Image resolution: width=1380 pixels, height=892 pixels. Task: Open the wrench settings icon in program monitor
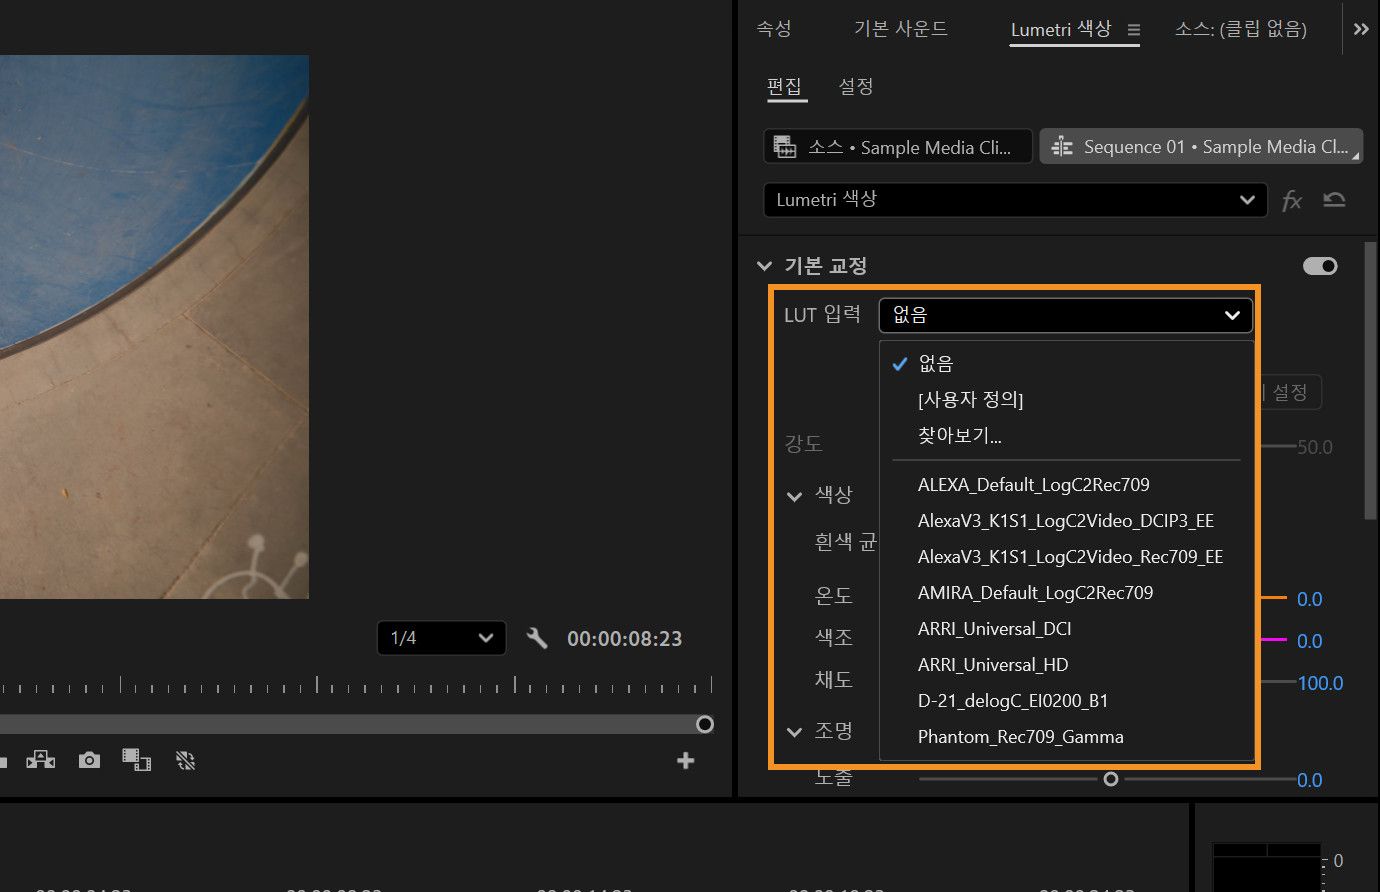click(537, 638)
